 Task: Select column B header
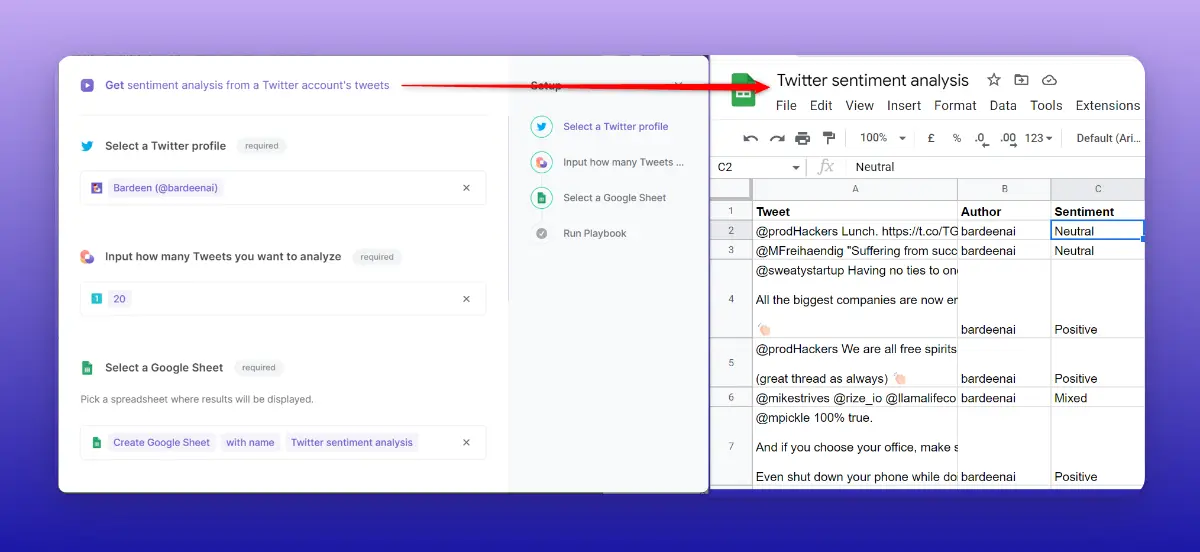tap(1004, 190)
